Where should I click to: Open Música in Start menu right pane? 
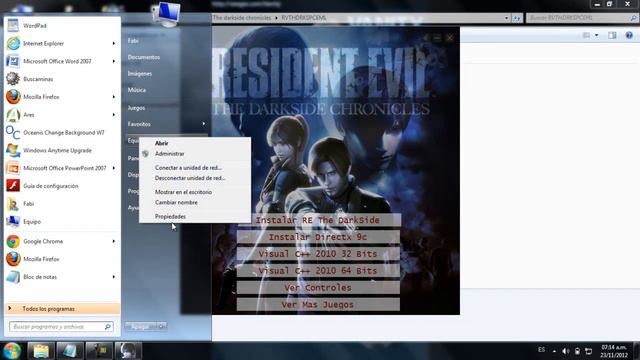(137, 90)
